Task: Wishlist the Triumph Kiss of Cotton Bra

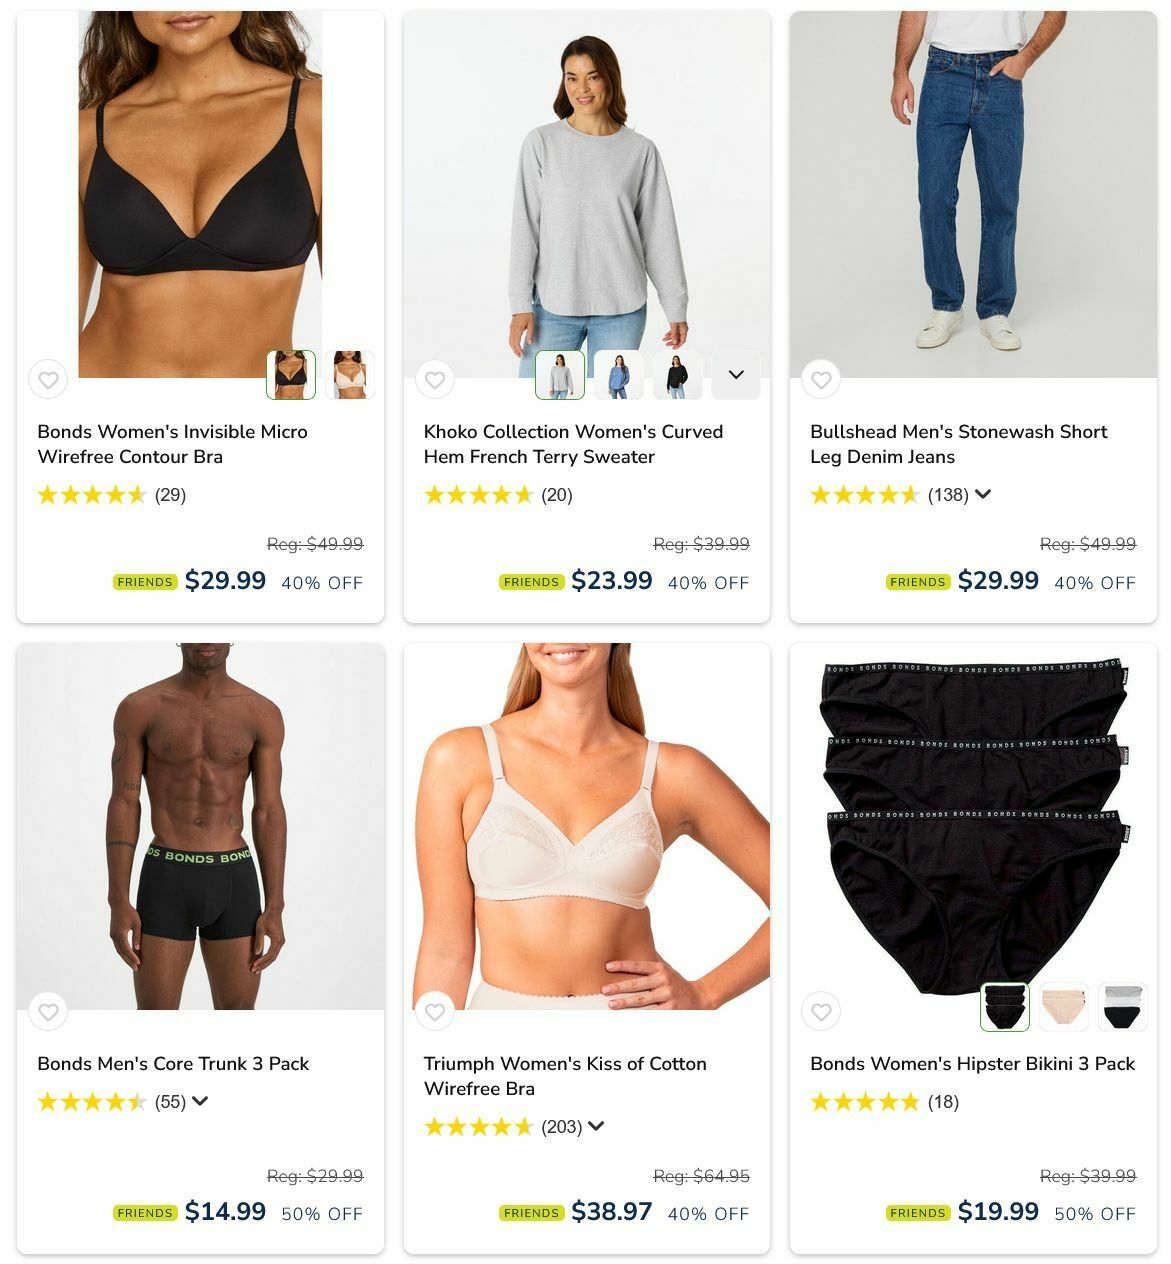Action: tap(435, 1012)
